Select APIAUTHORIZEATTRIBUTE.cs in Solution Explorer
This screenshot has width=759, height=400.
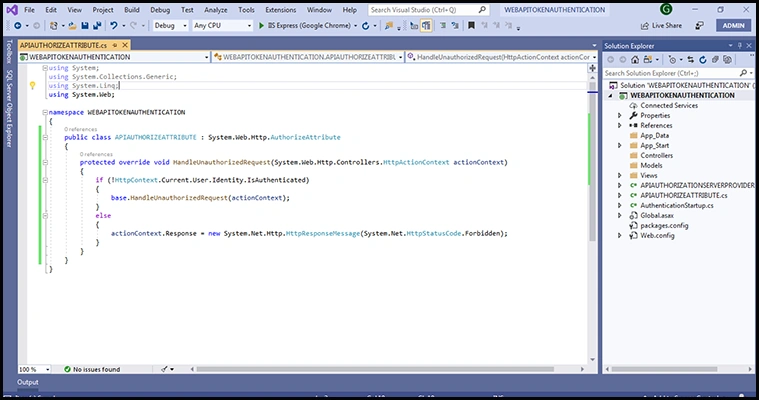pos(683,196)
